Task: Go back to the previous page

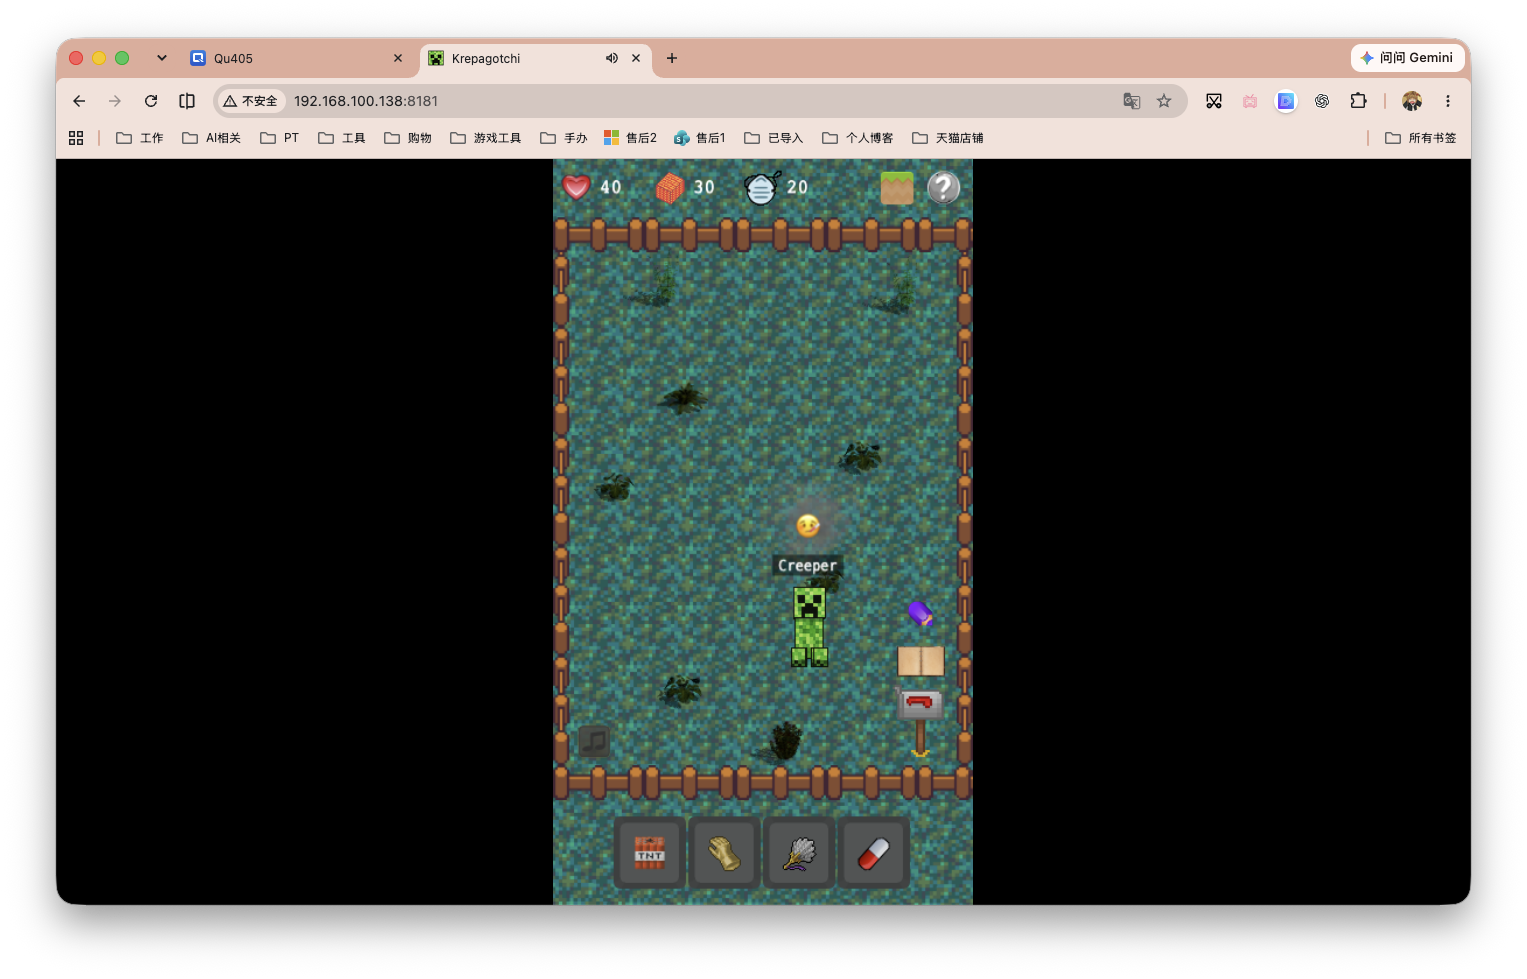Action: click(79, 101)
